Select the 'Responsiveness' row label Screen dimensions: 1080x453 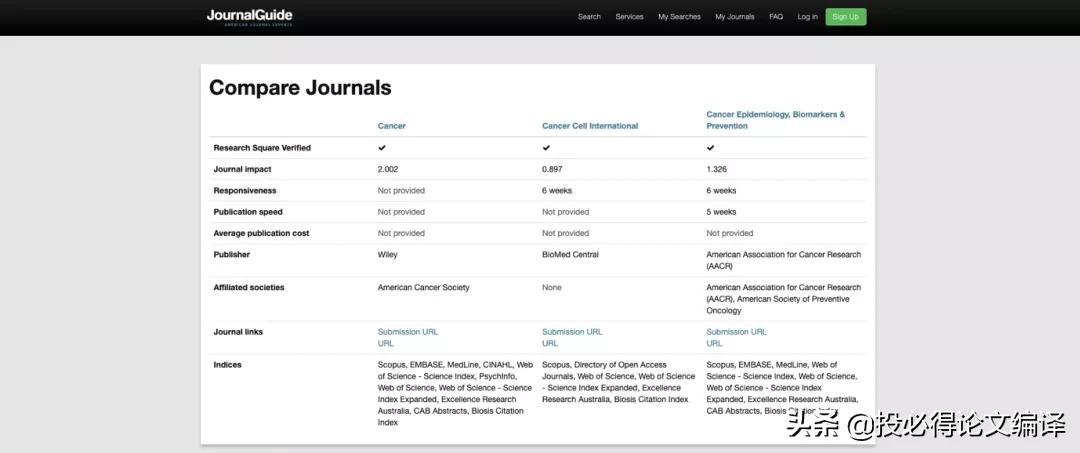point(245,191)
